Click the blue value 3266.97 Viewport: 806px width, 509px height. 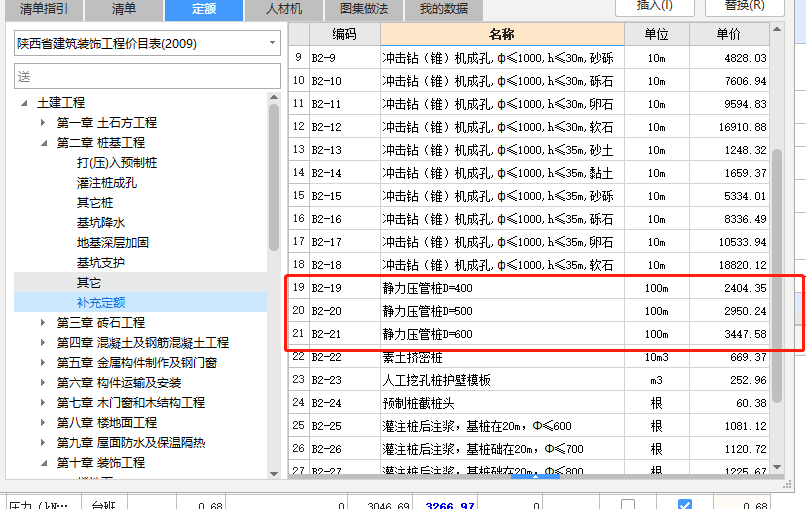point(450,505)
